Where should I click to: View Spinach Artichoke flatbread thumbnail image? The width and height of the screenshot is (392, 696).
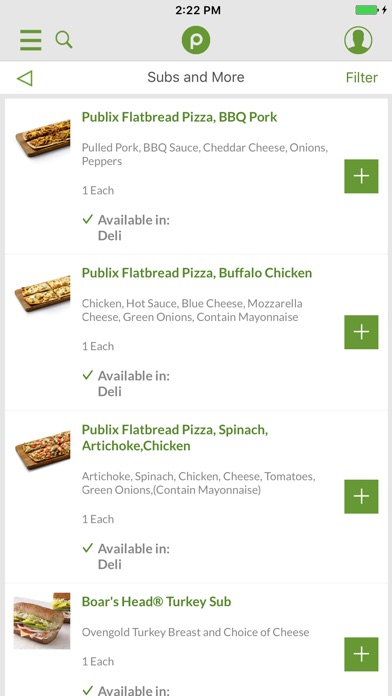pyautogui.click(x=43, y=450)
